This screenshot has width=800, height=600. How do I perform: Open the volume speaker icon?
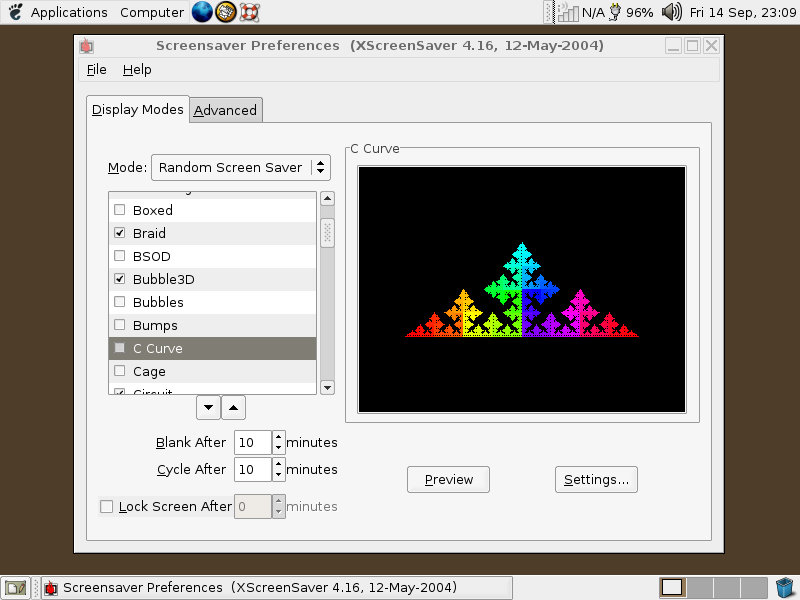click(671, 12)
